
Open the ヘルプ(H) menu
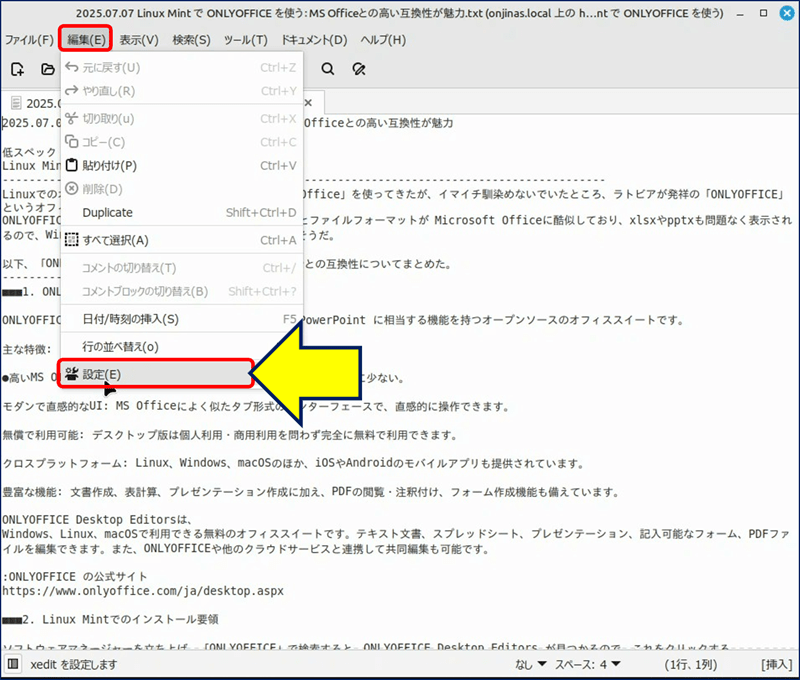coord(383,40)
